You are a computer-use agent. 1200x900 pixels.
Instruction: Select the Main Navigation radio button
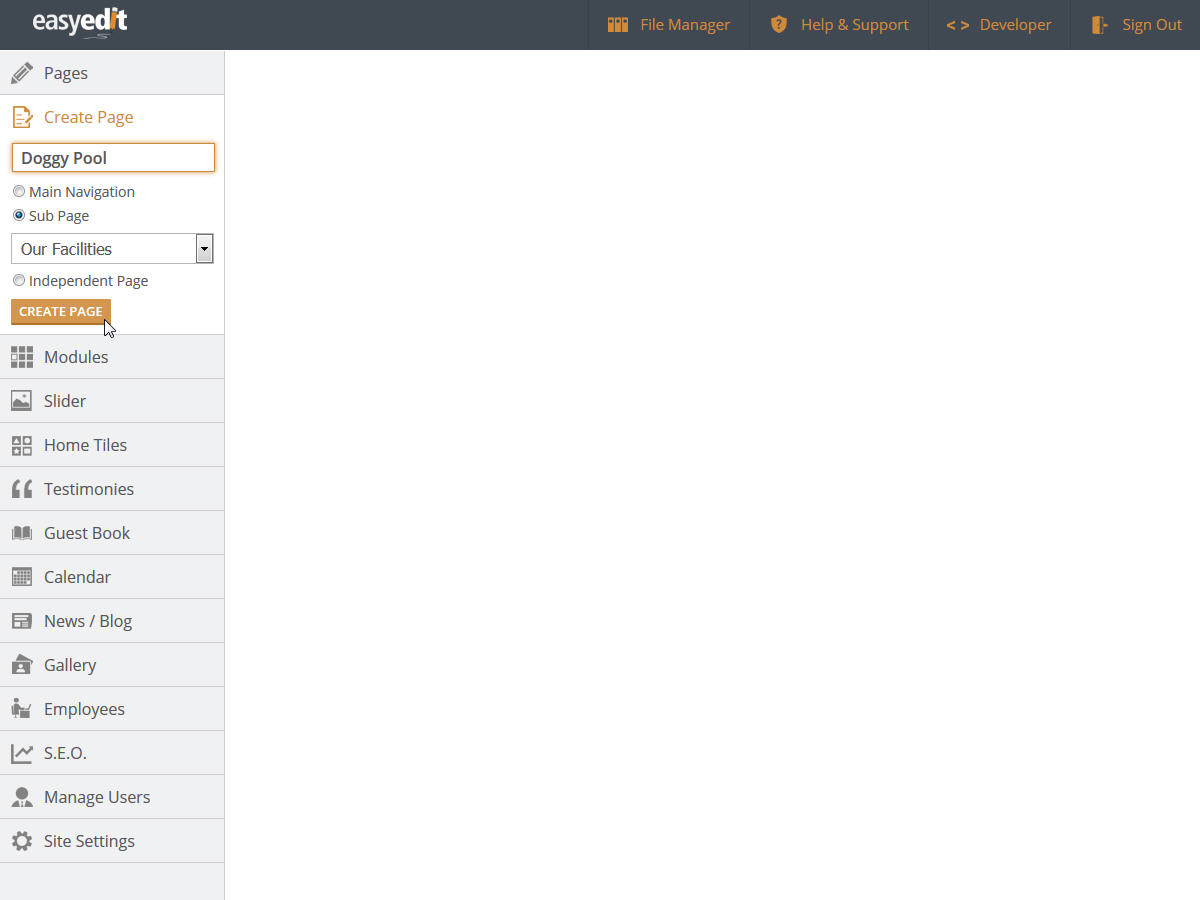(19, 192)
